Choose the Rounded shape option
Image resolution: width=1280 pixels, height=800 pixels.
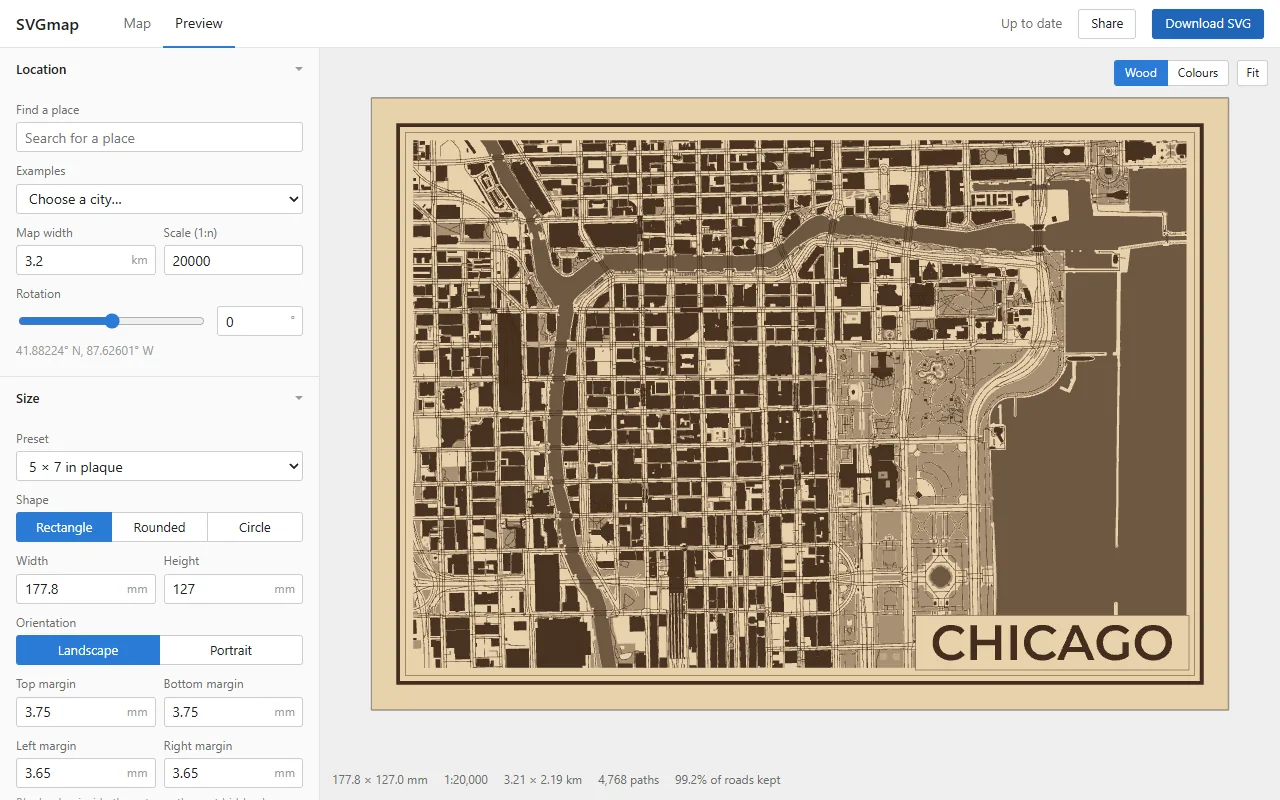pos(160,527)
